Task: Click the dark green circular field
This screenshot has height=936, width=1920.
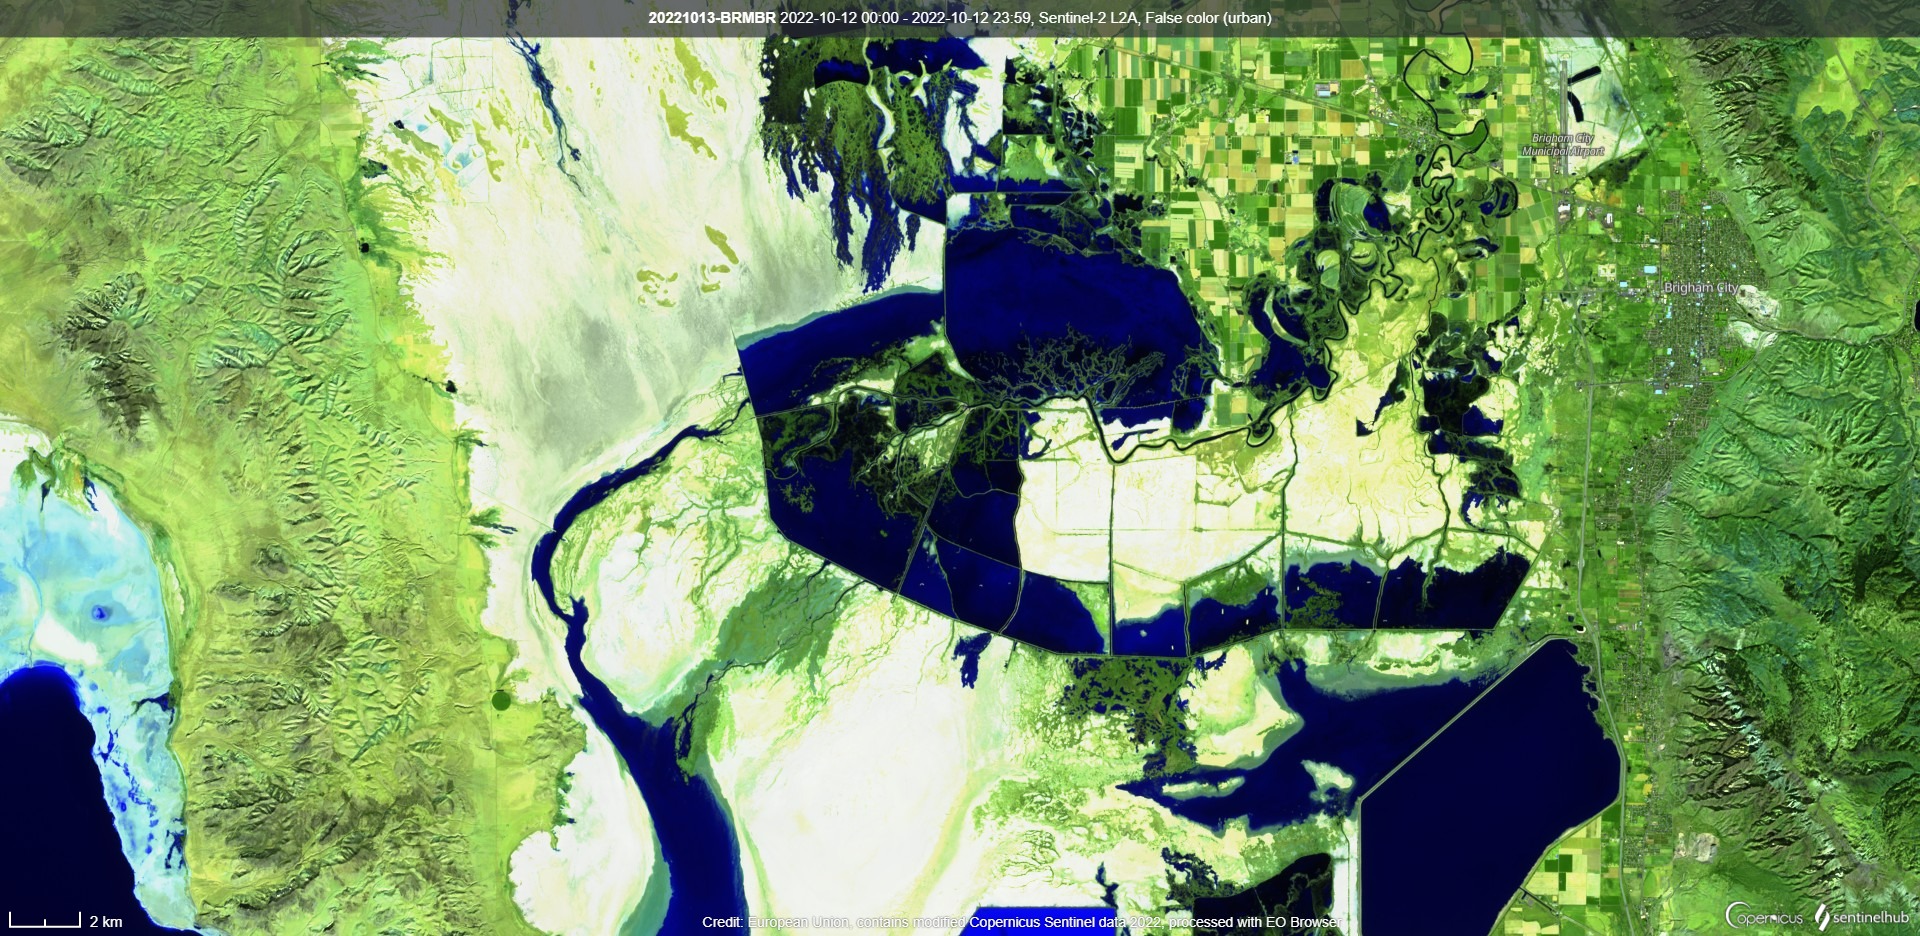Action: pyautogui.click(x=501, y=701)
